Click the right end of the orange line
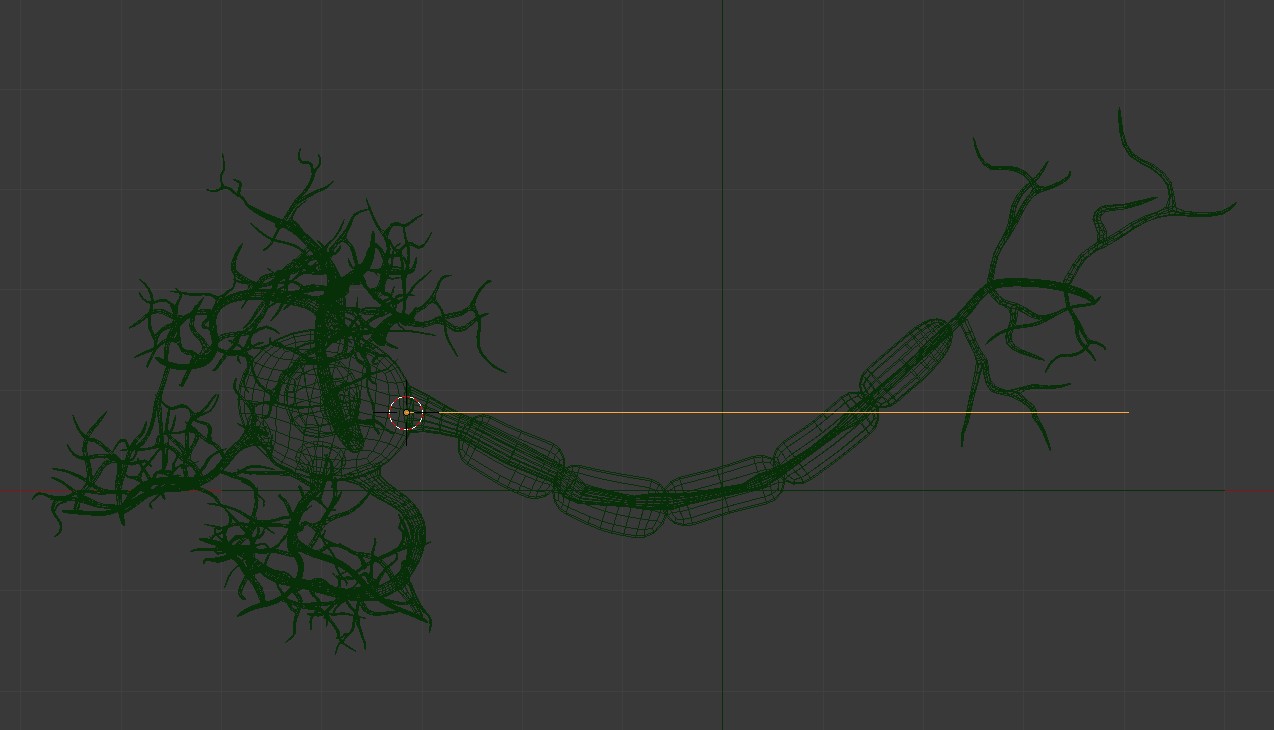The width and height of the screenshot is (1274, 730). point(1127,412)
